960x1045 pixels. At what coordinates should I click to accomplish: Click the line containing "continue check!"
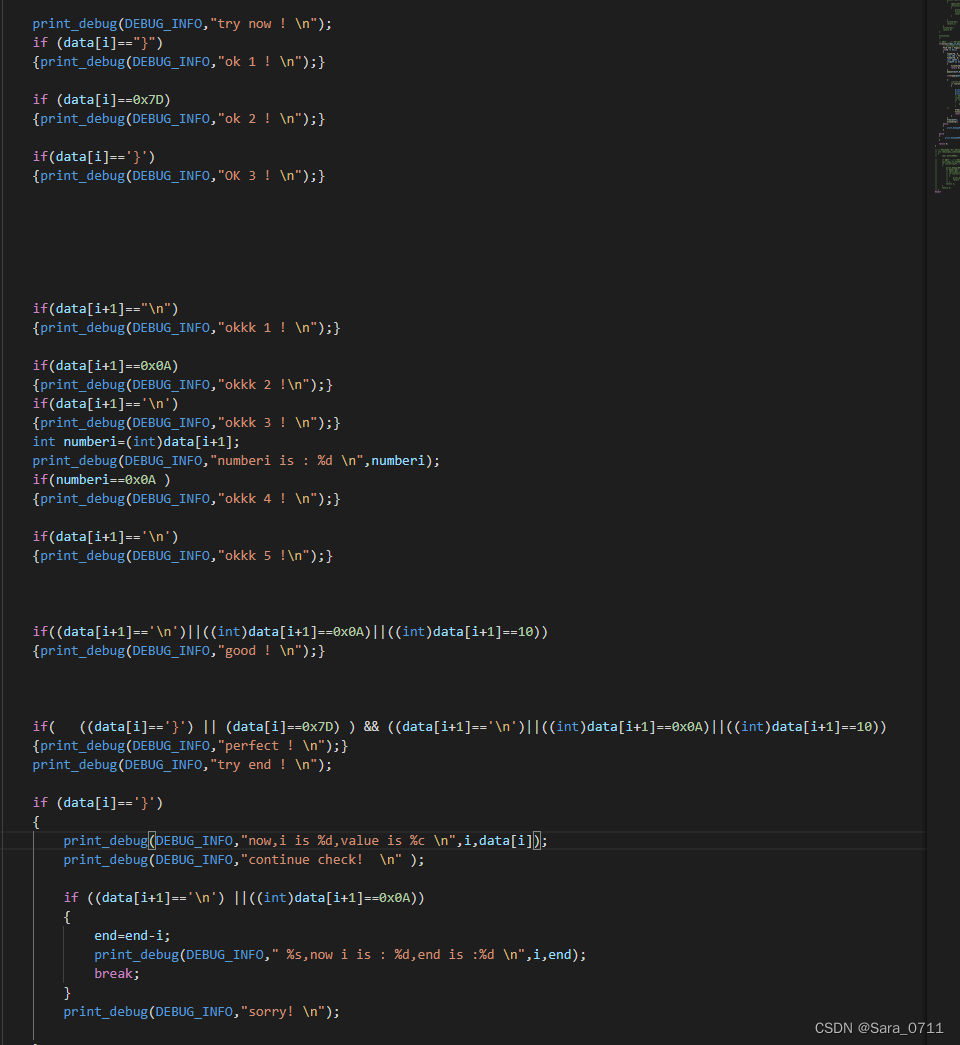(x=244, y=860)
